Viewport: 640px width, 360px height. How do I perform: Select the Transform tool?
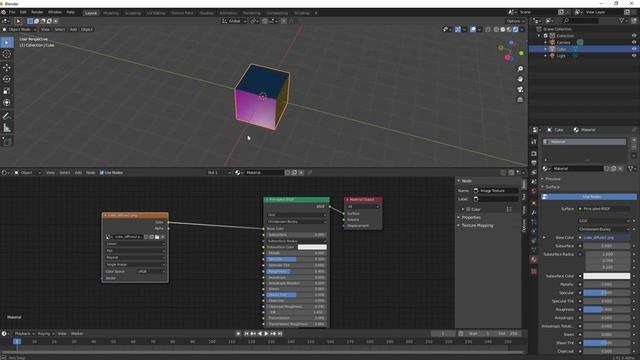click(x=7, y=103)
